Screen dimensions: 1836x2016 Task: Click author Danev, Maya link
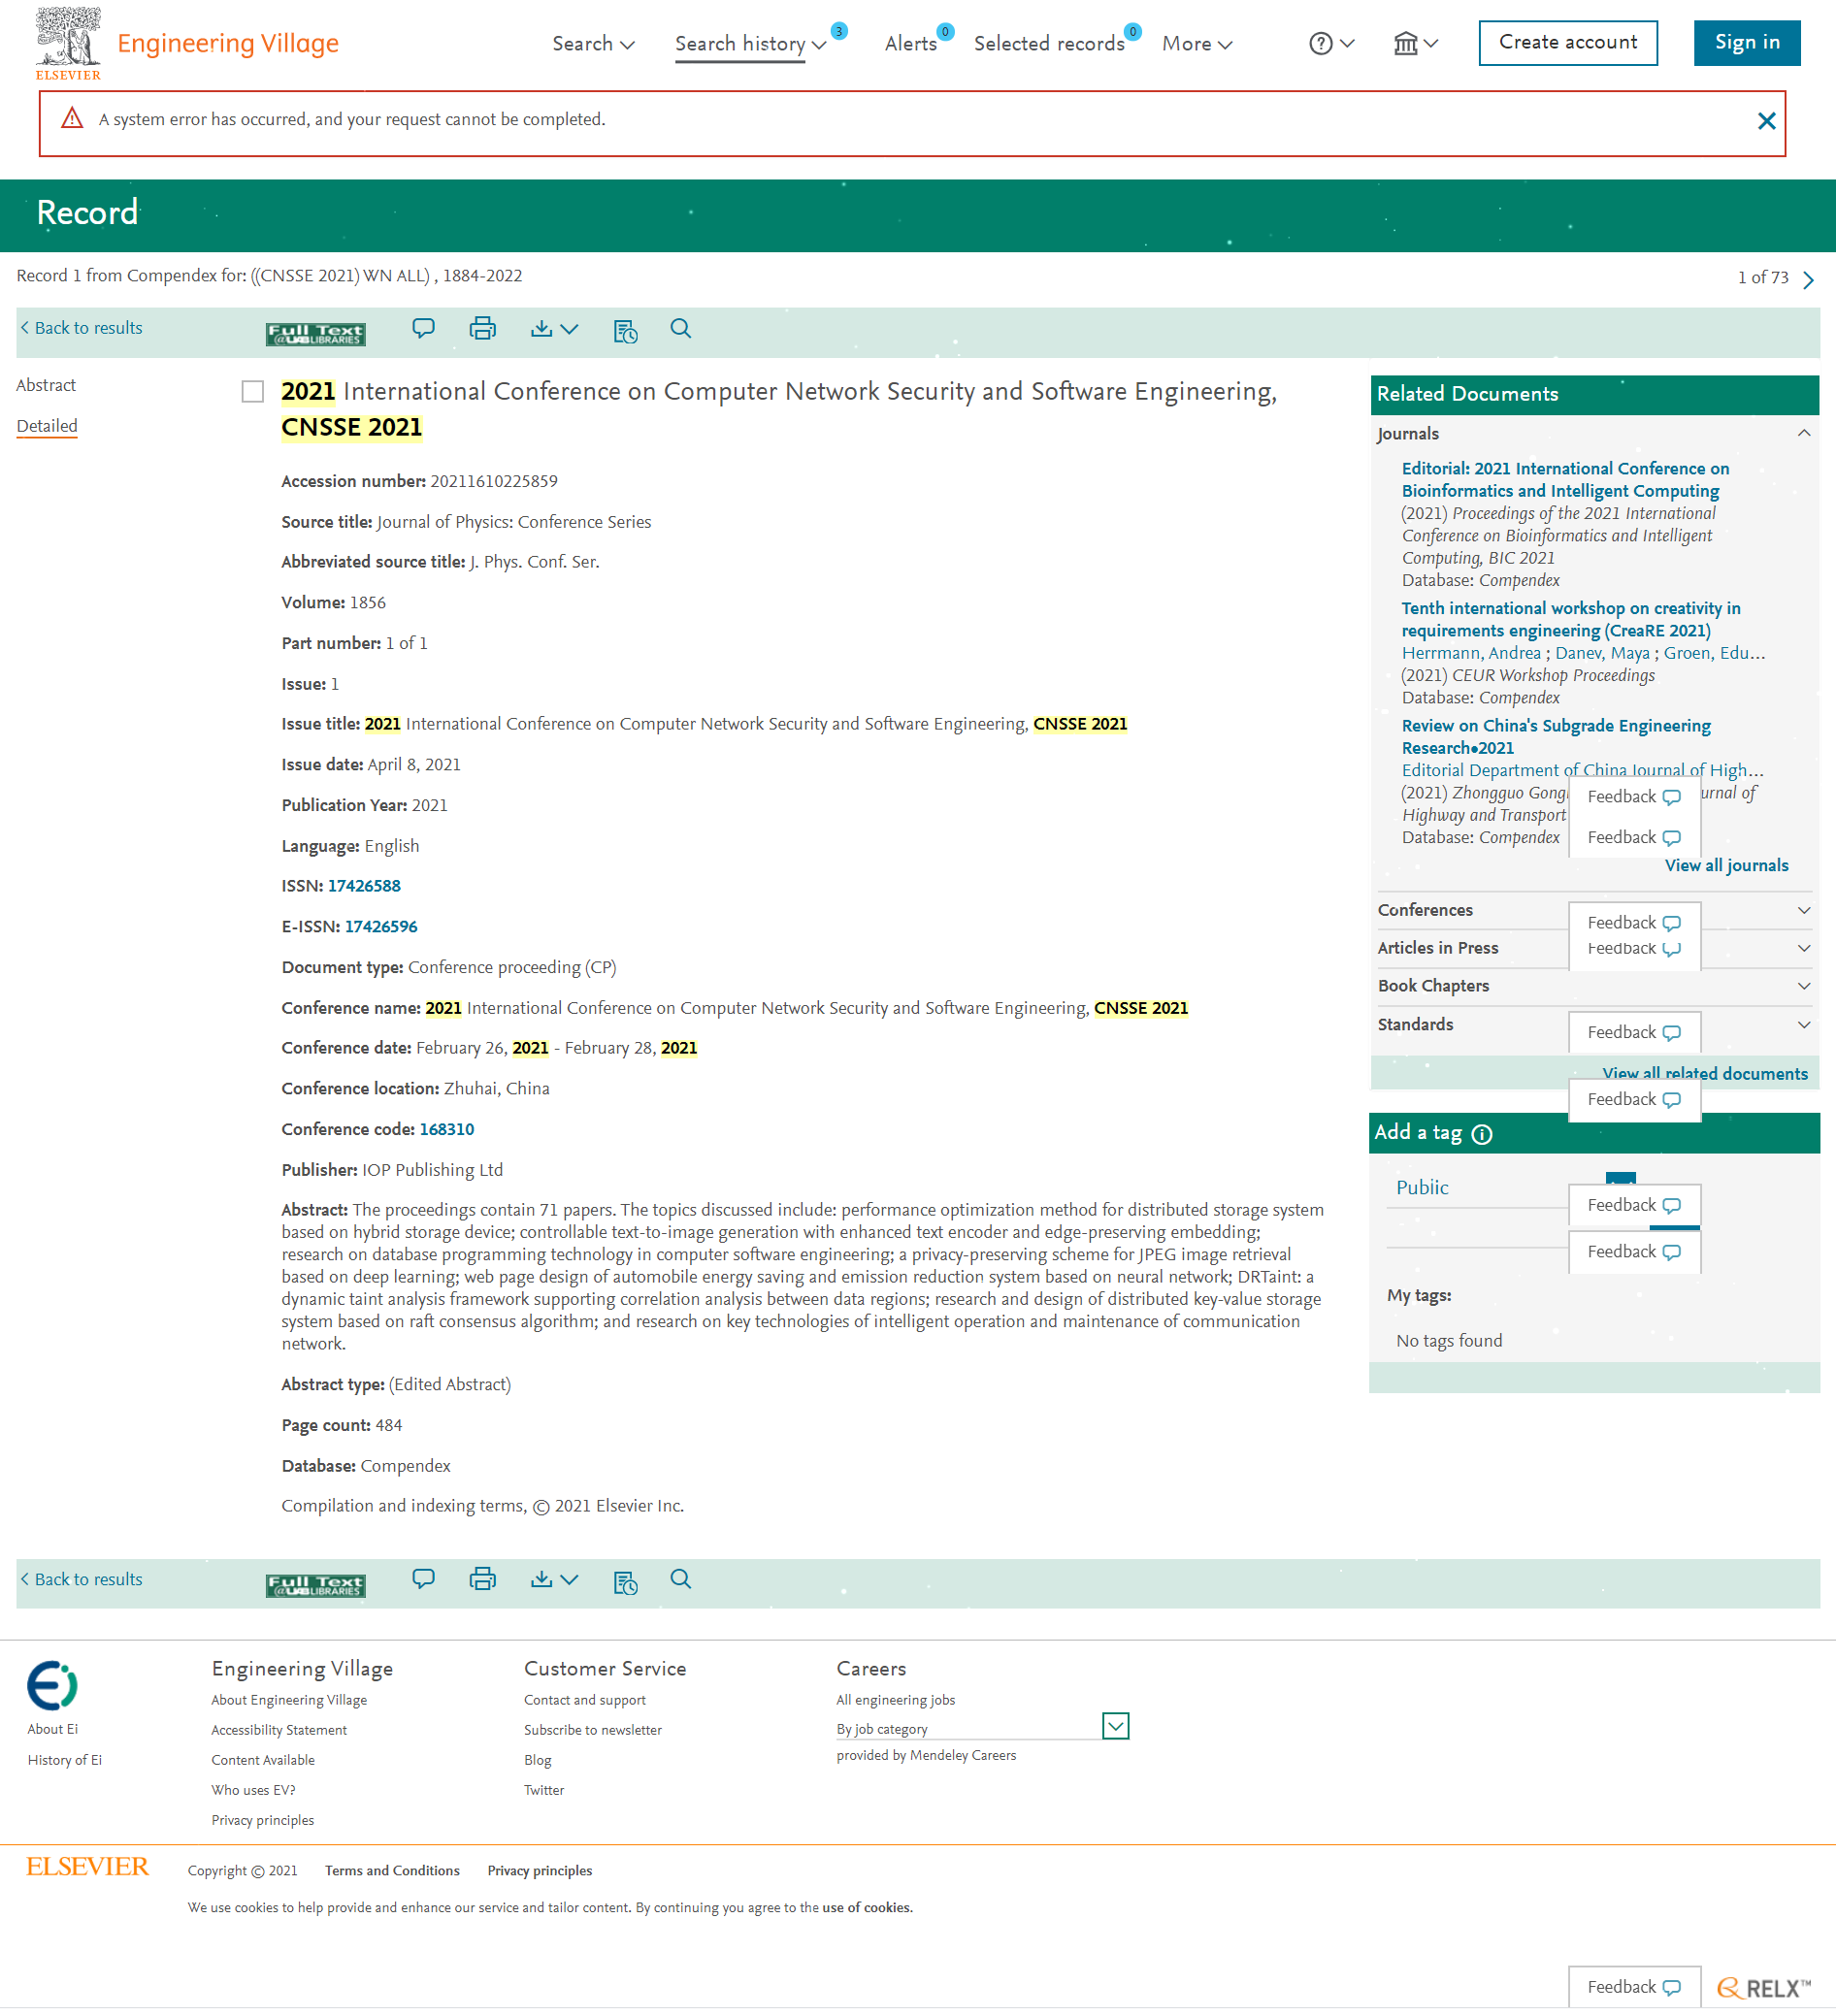coord(1602,653)
